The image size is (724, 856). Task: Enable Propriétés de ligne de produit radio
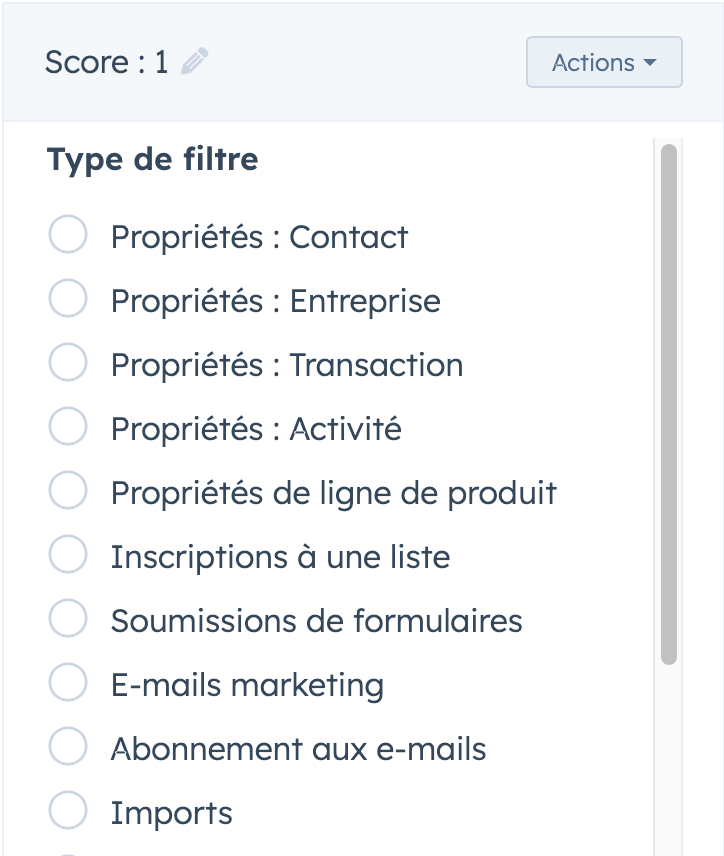68,490
